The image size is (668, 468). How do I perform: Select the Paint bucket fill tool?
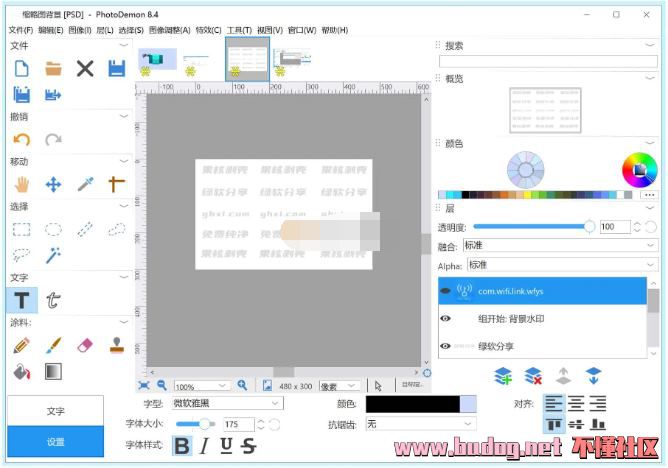tap(21, 371)
